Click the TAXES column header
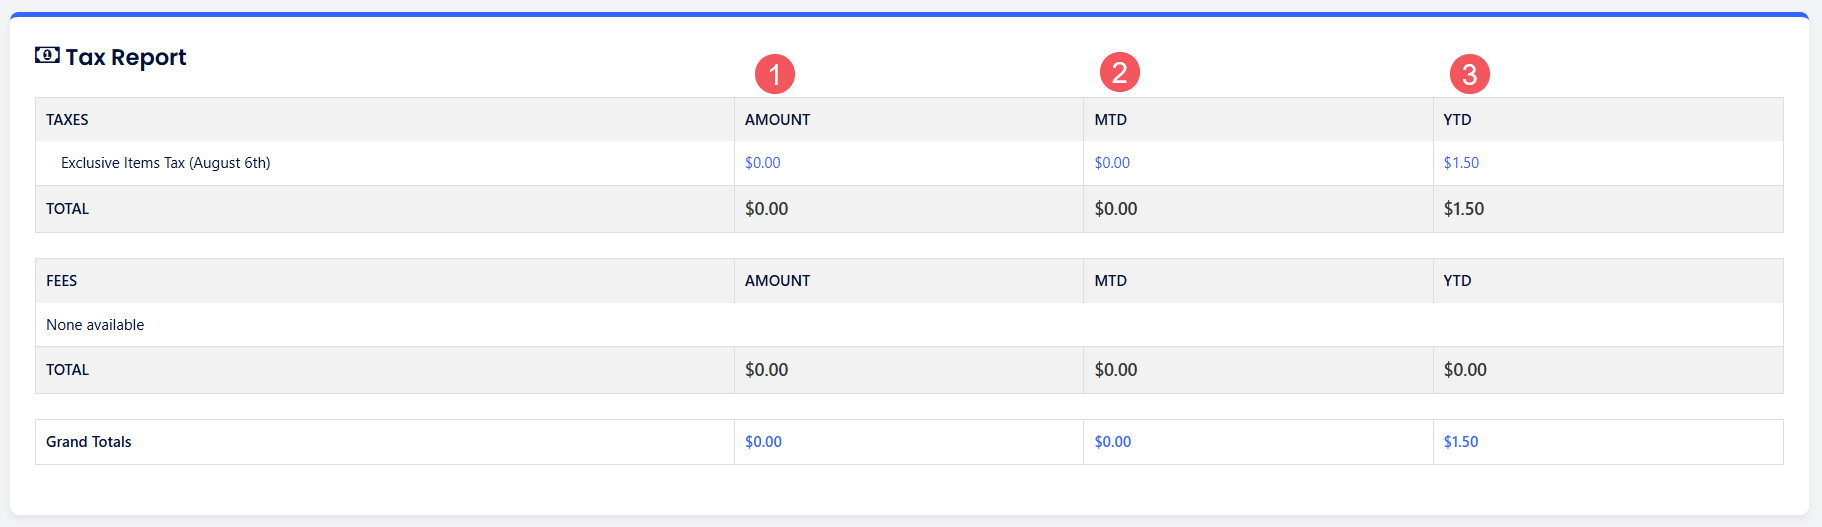Screen dimensions: 1822x527 67,120
